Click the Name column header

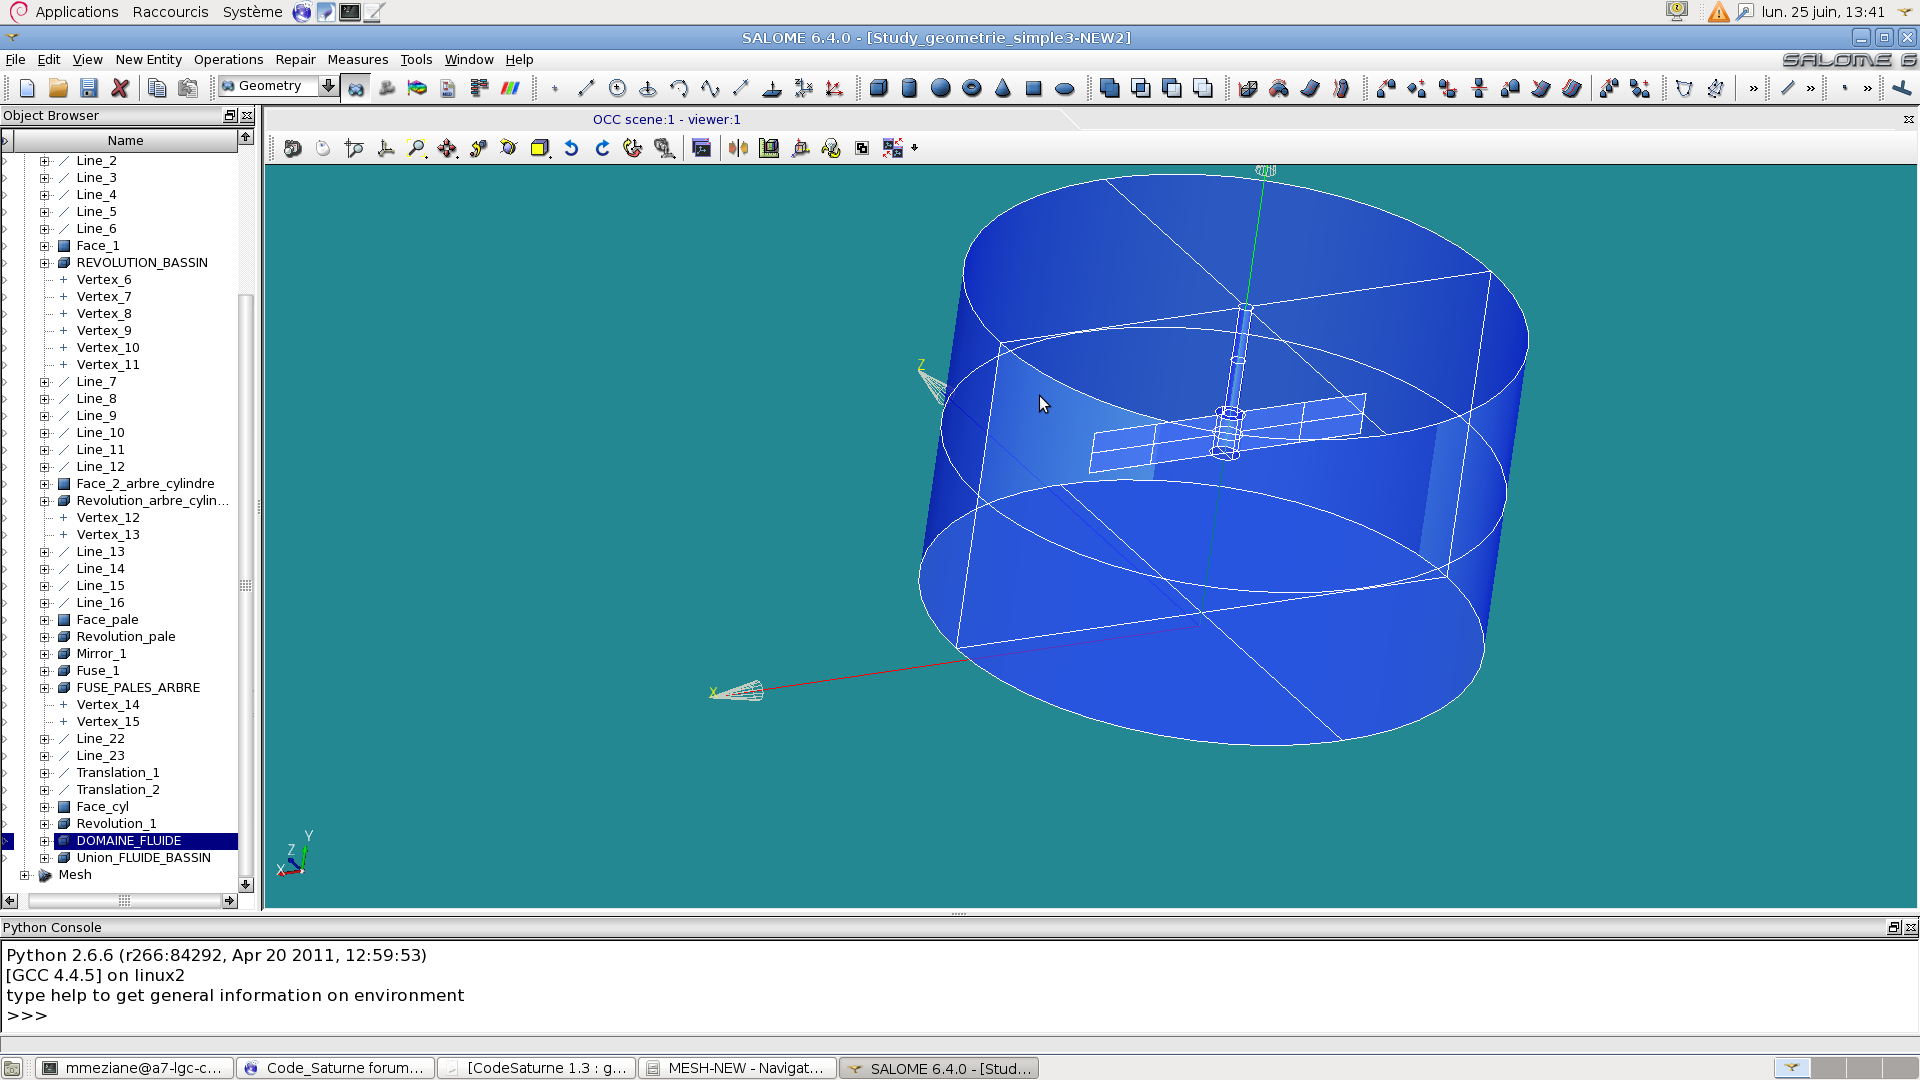(125, 141)
